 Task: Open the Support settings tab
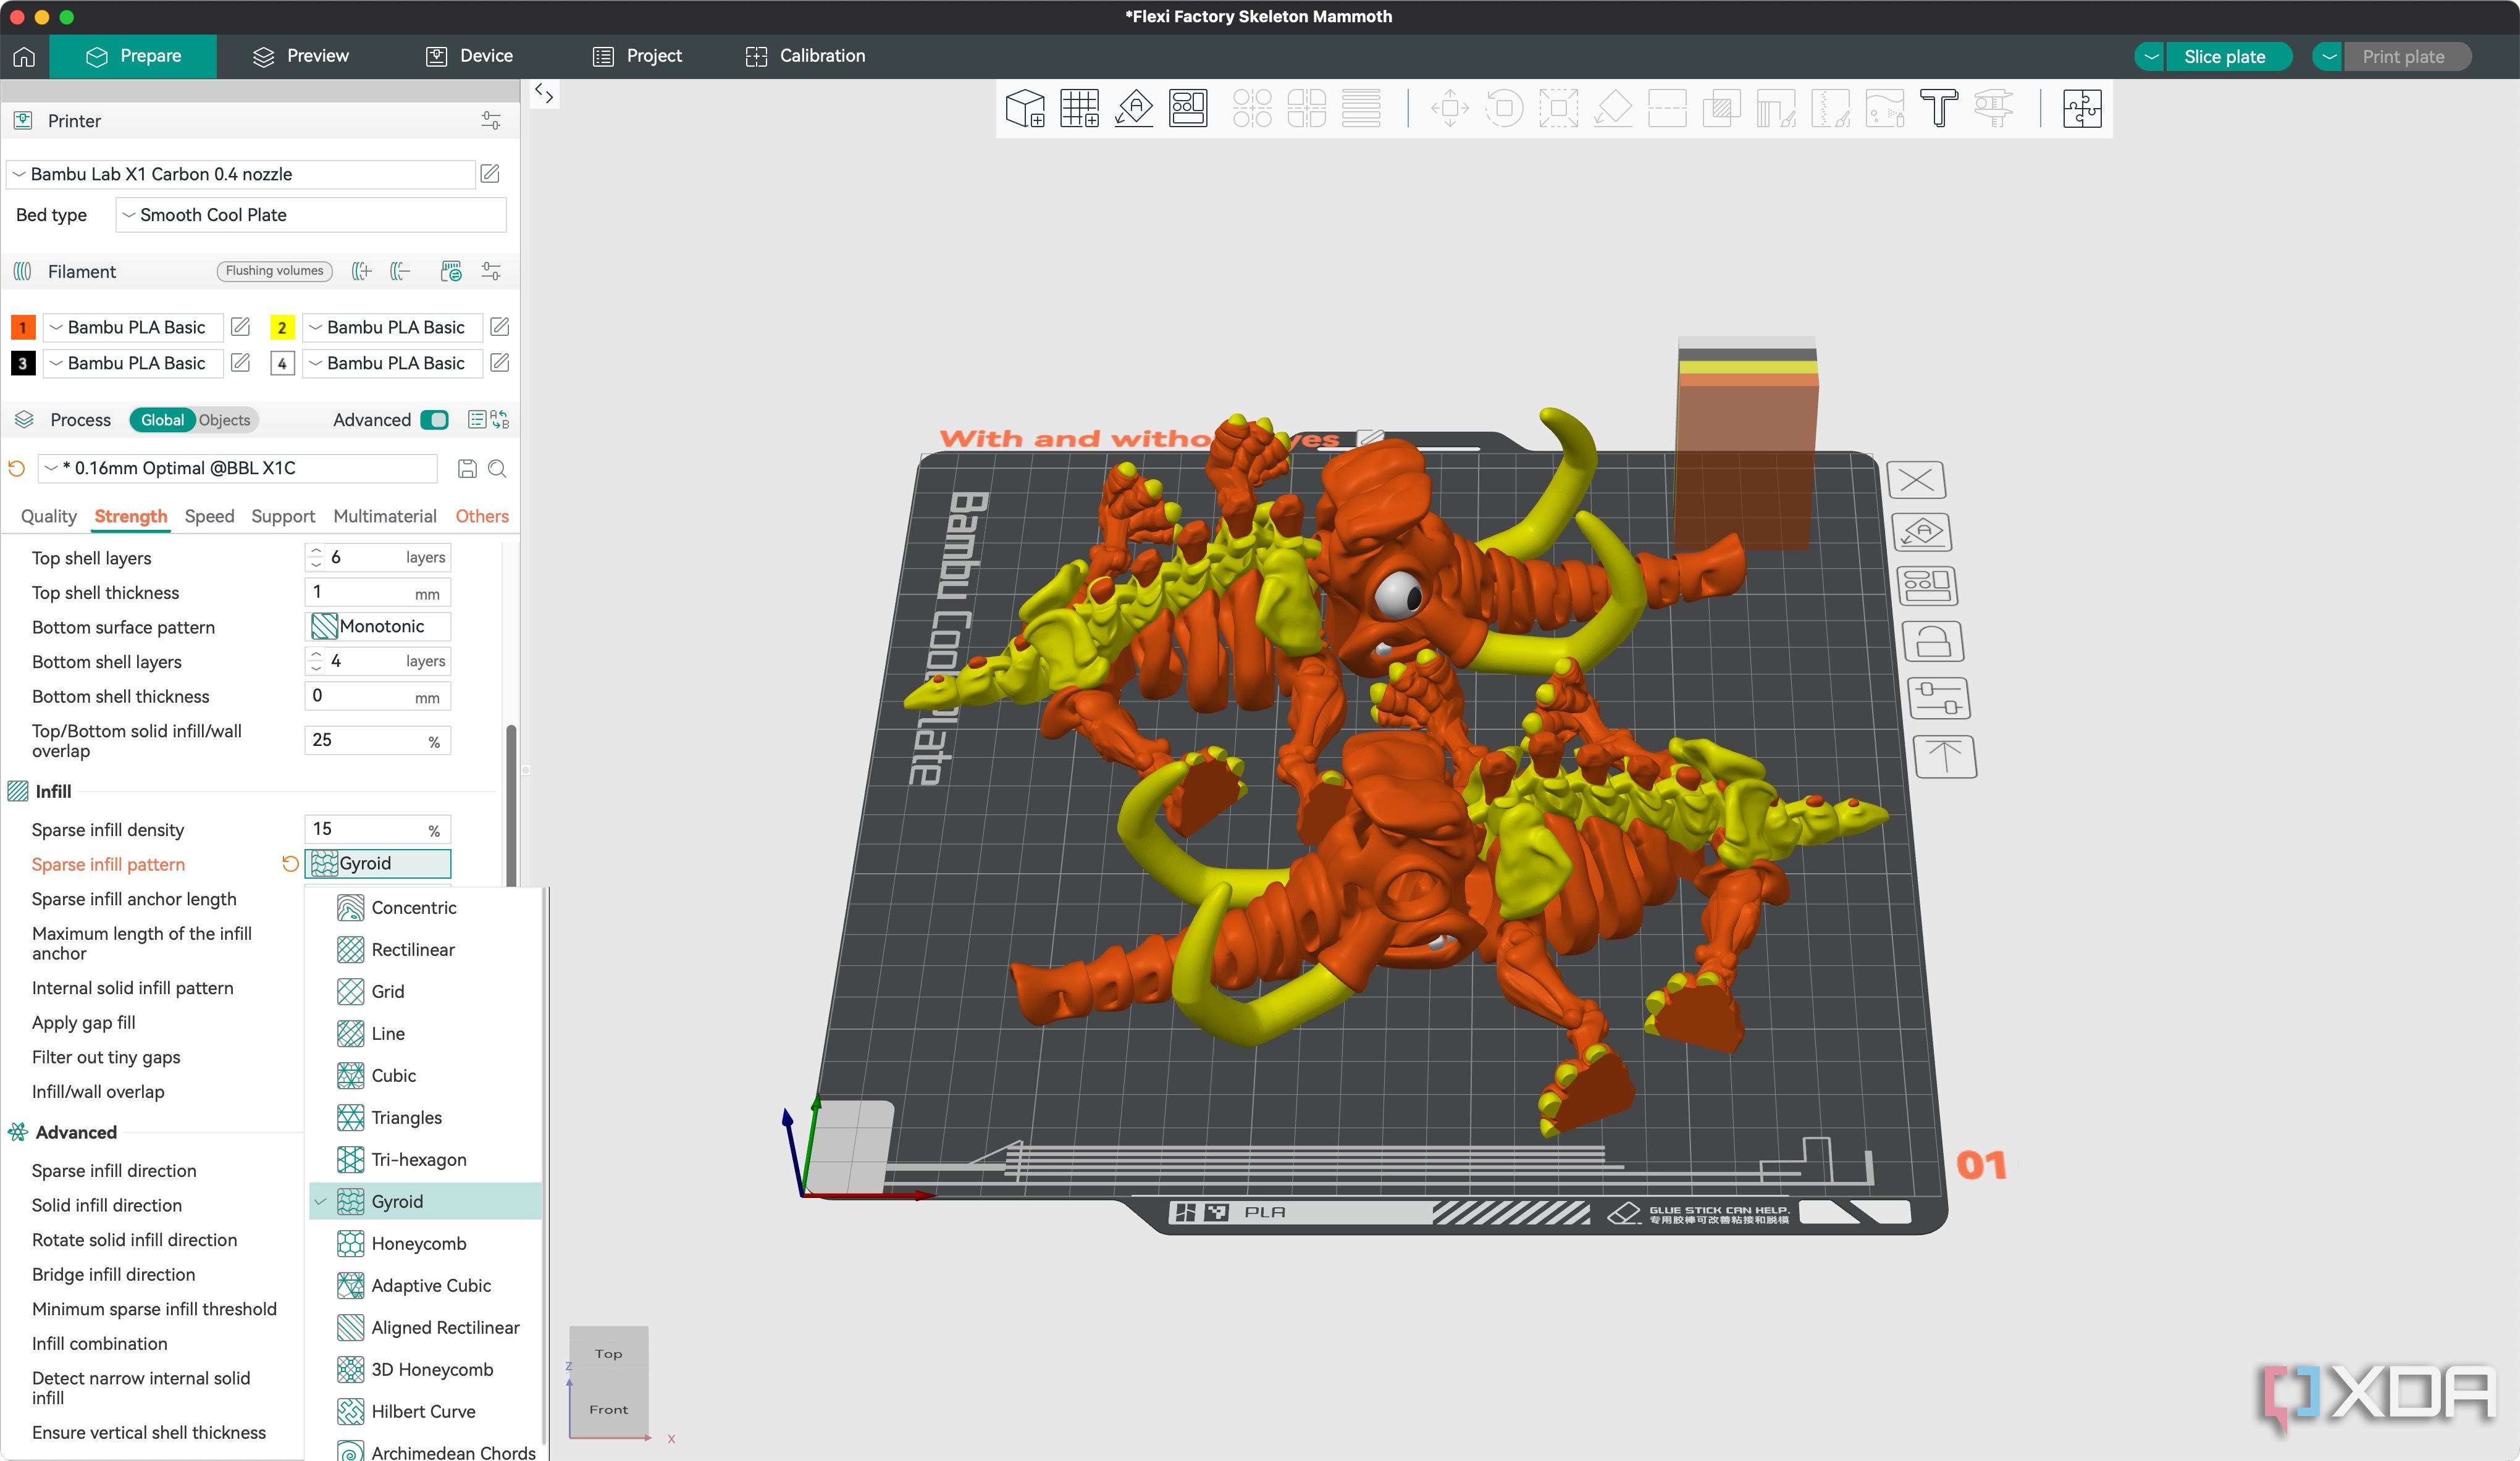tap(282, 516)
